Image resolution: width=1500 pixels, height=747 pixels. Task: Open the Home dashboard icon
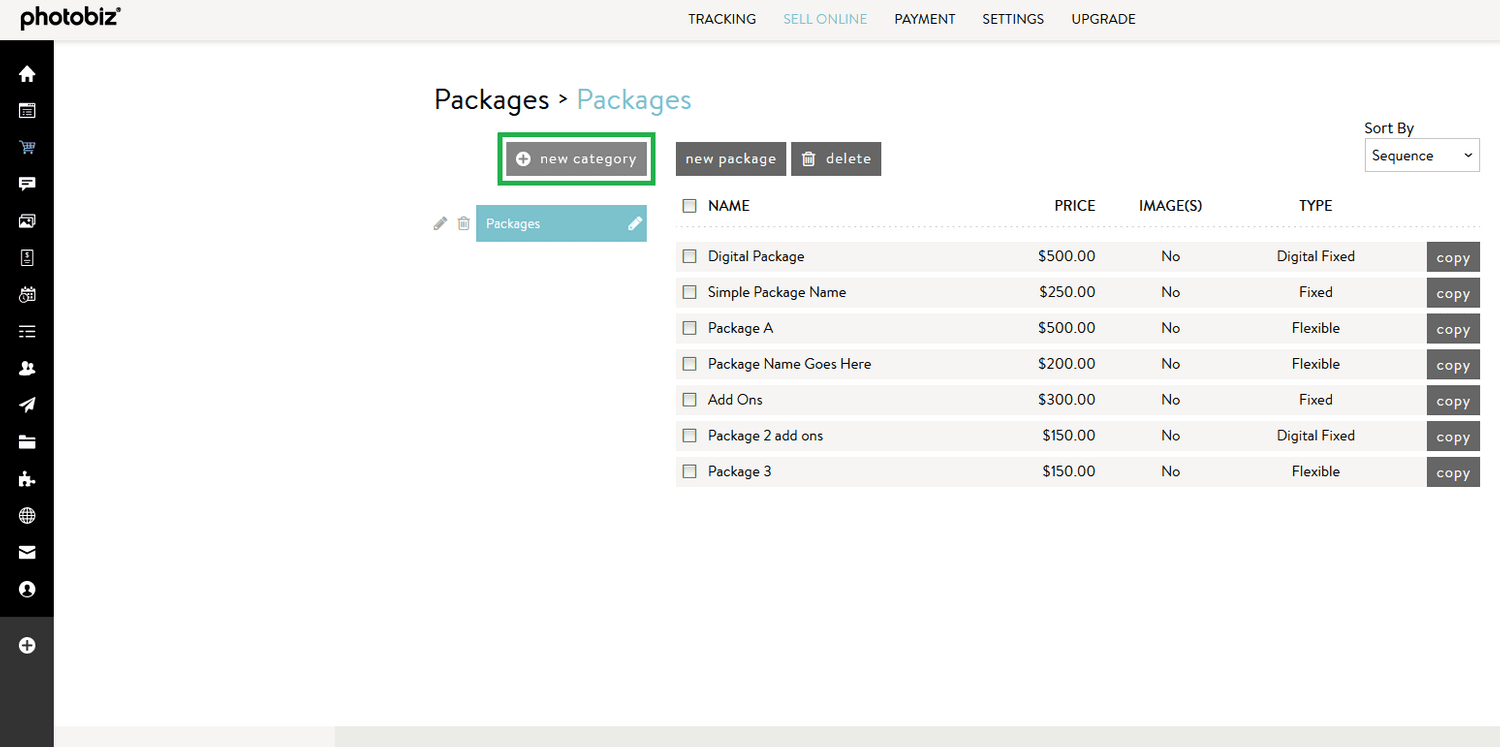27,73
